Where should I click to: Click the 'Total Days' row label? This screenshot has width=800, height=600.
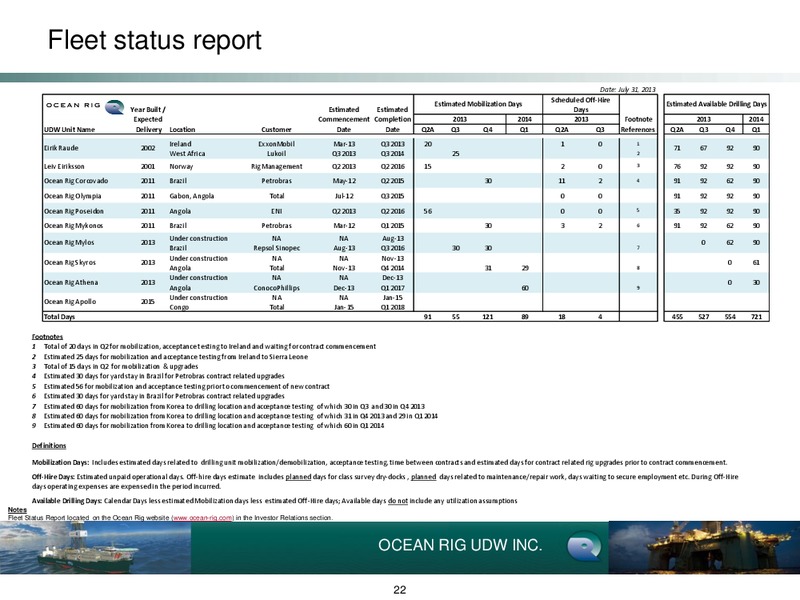pos(59,317)
